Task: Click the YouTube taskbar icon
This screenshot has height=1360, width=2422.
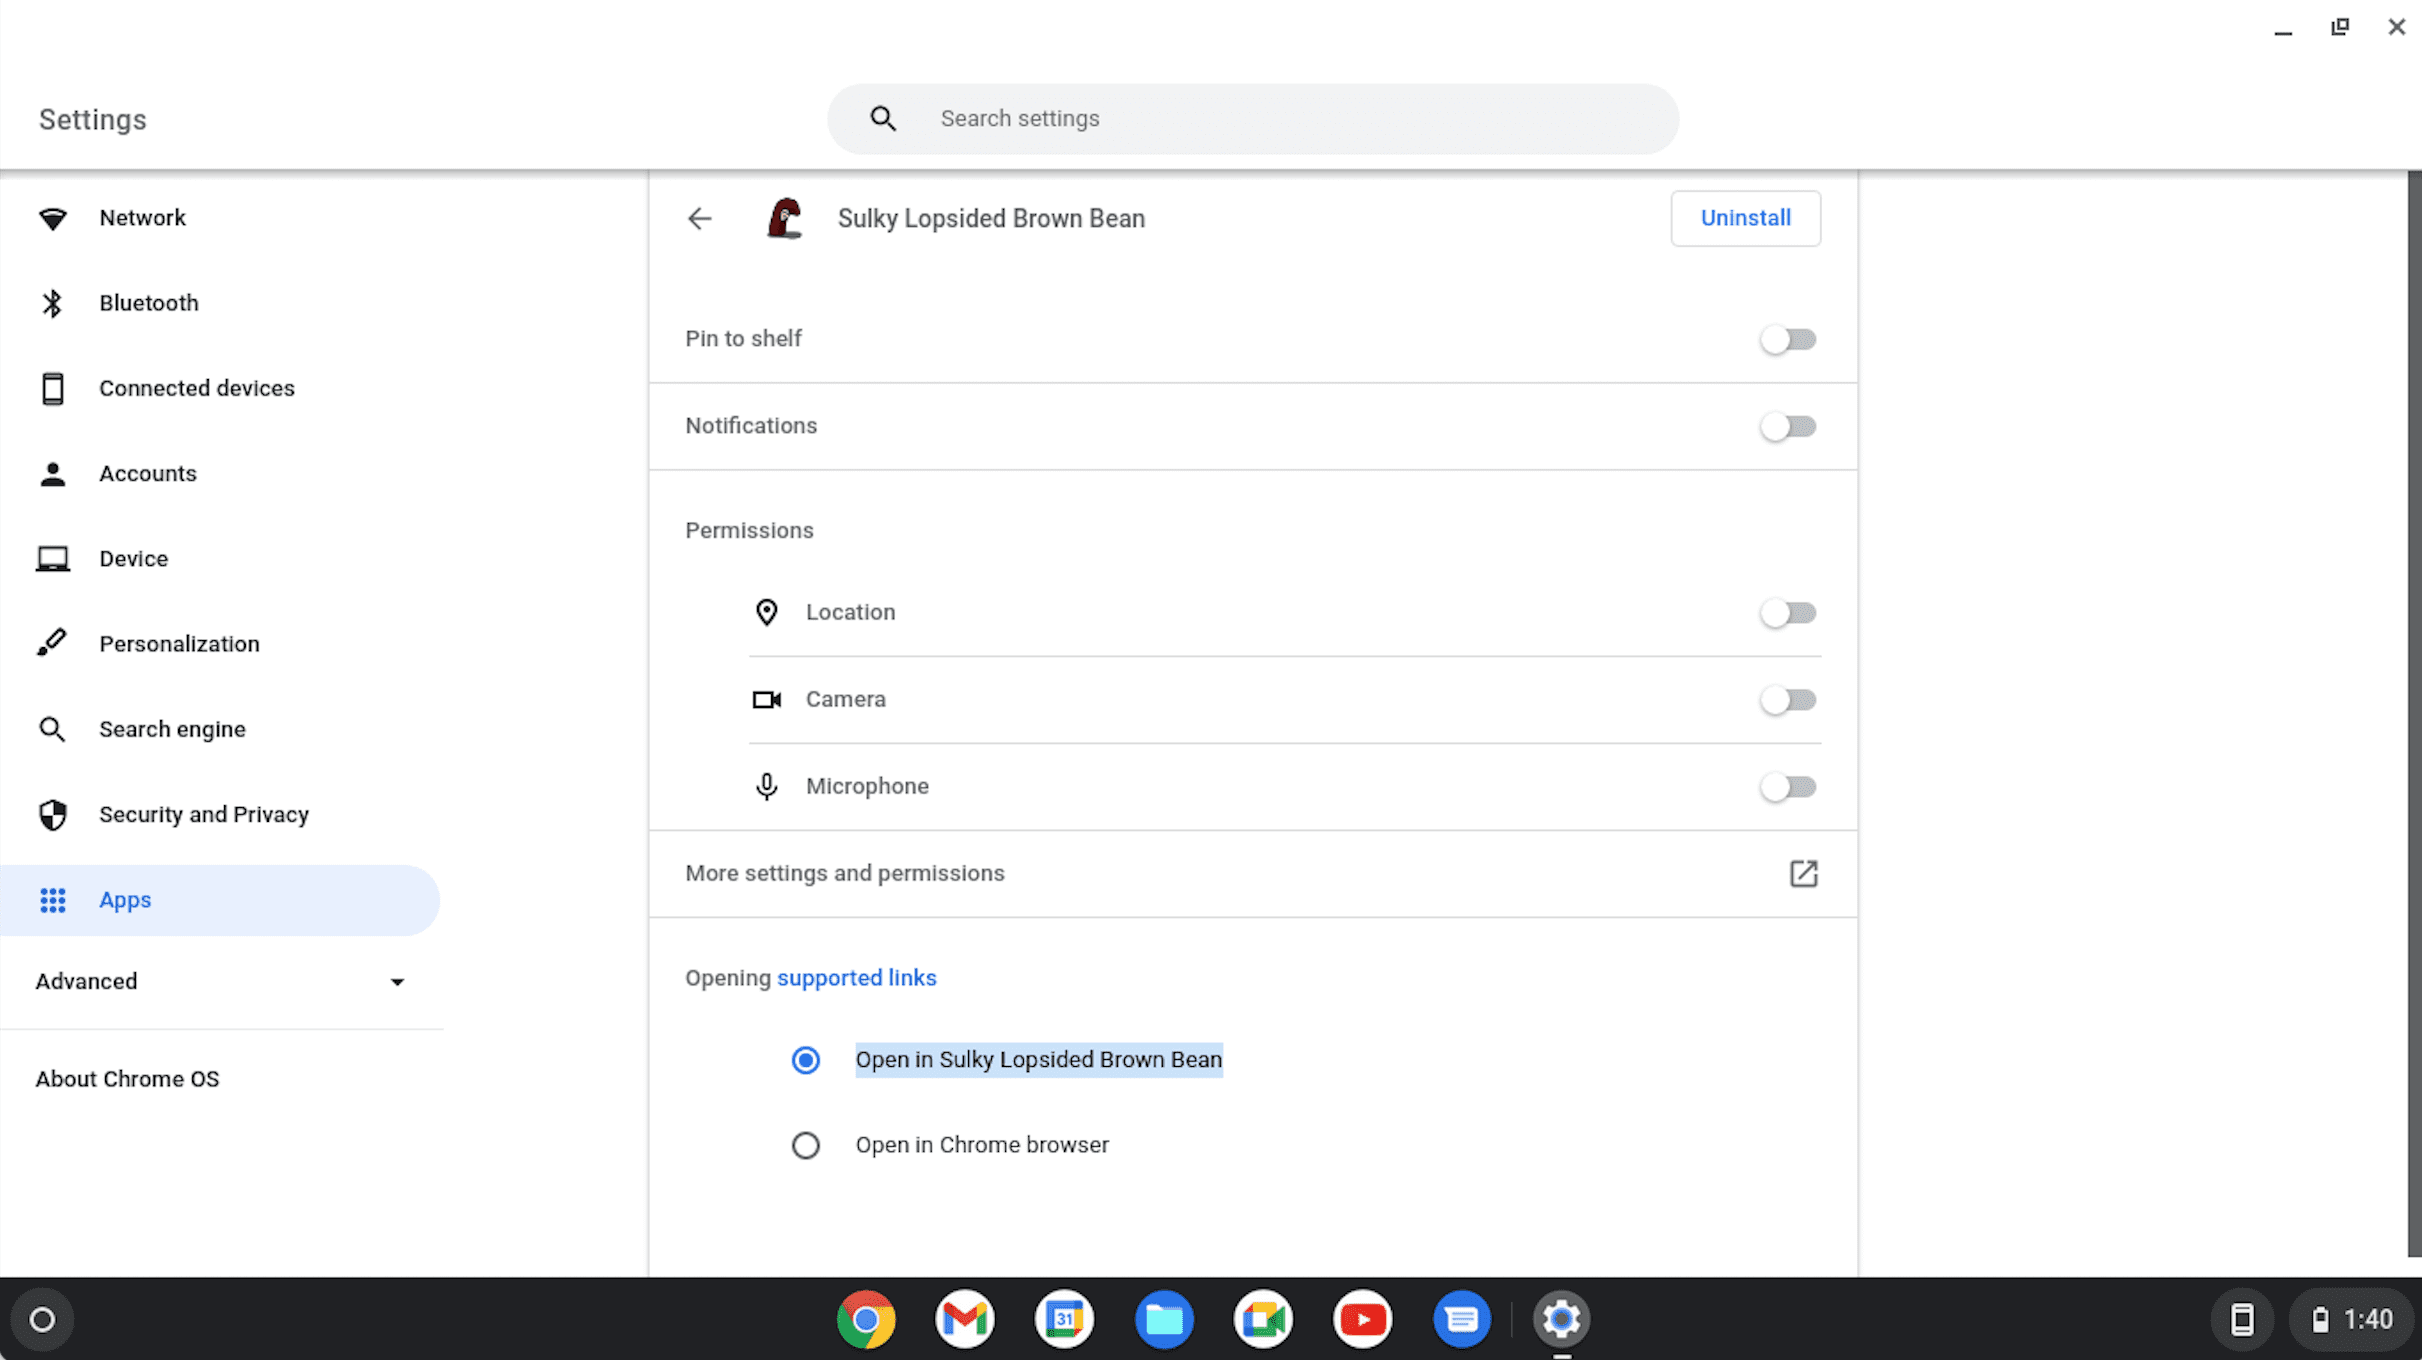Action: tap(1361, 1318)
